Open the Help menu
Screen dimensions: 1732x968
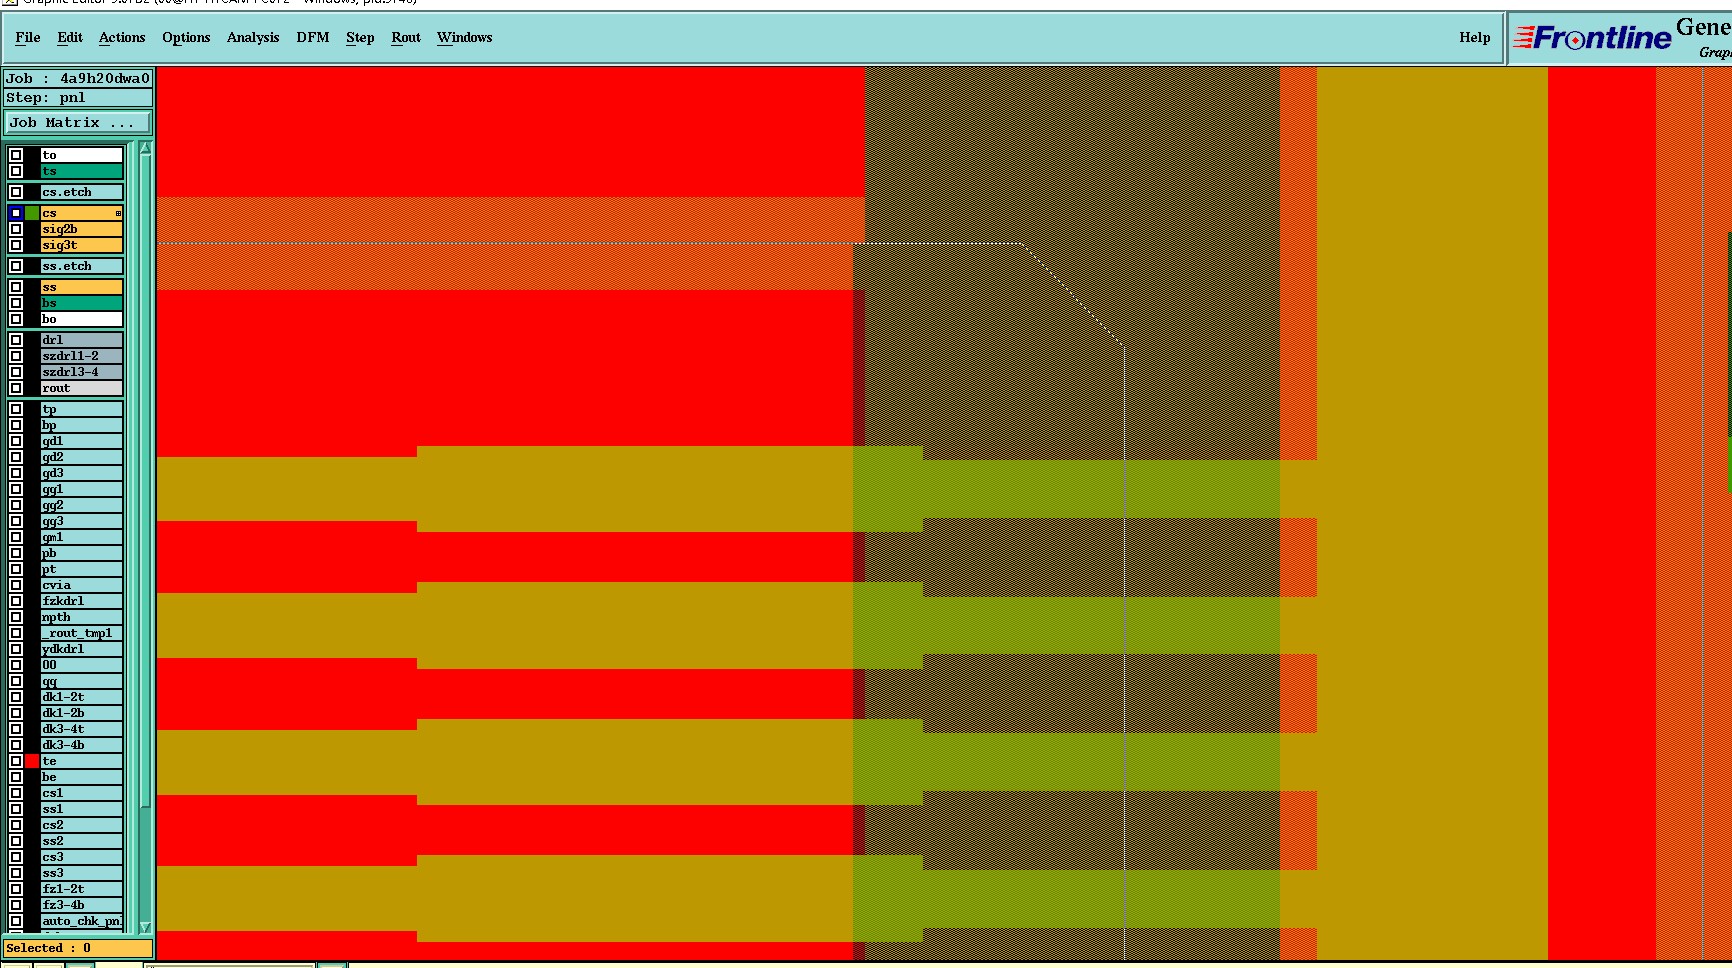pyautogui.click(x=1474, y=38)
